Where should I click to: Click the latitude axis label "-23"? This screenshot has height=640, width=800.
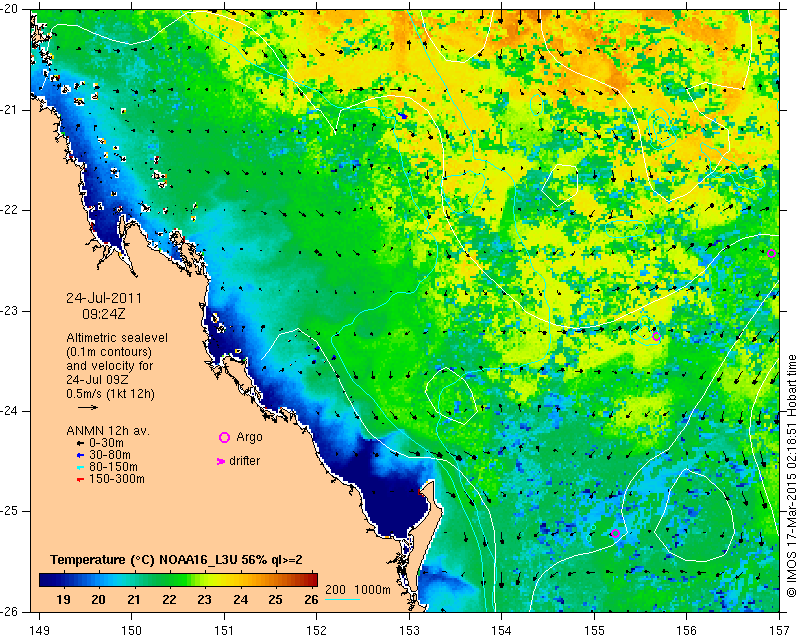[11, 311]
